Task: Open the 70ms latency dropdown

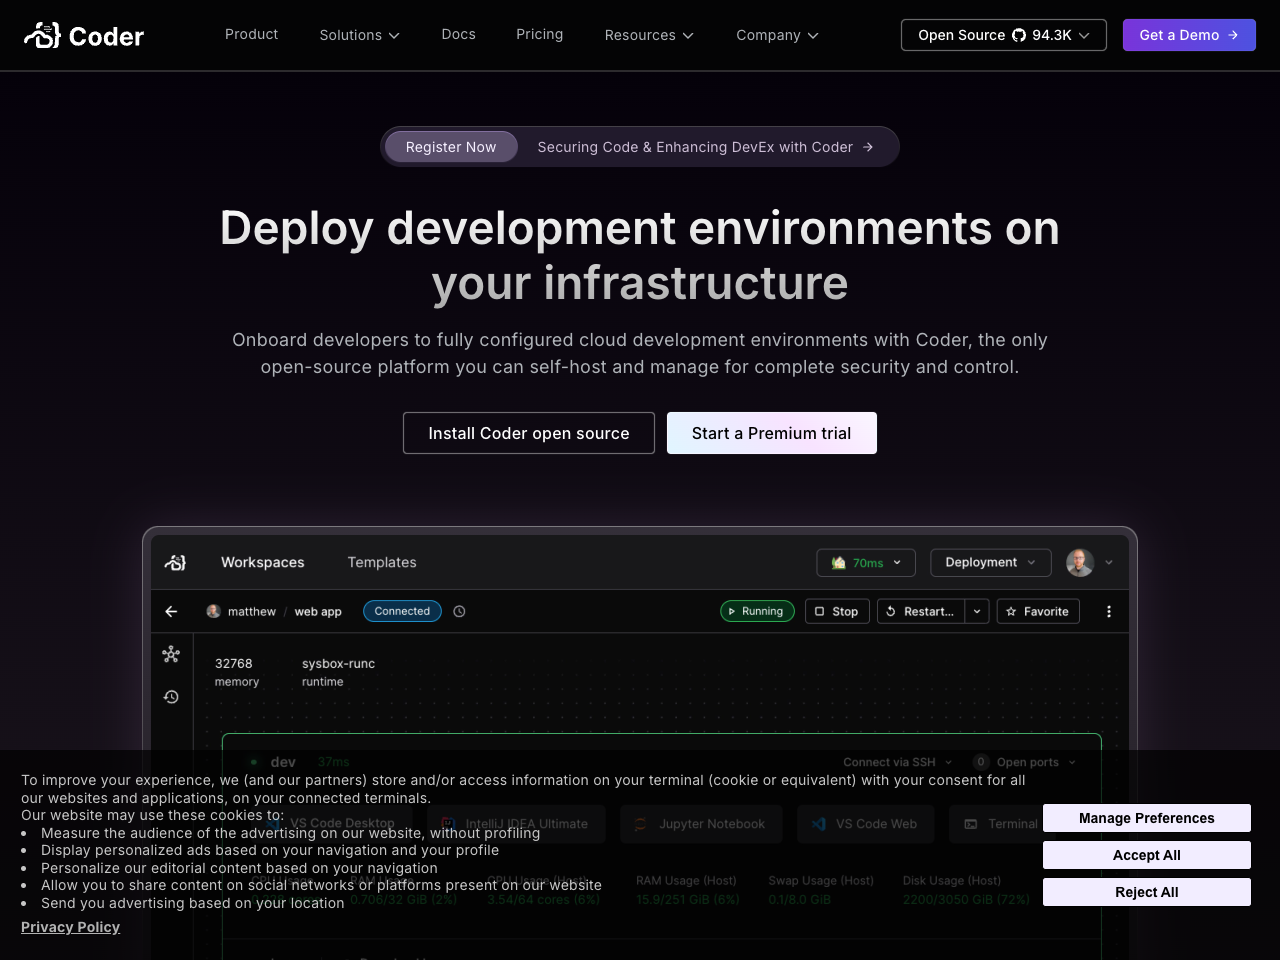Action: tap(866, 563)
